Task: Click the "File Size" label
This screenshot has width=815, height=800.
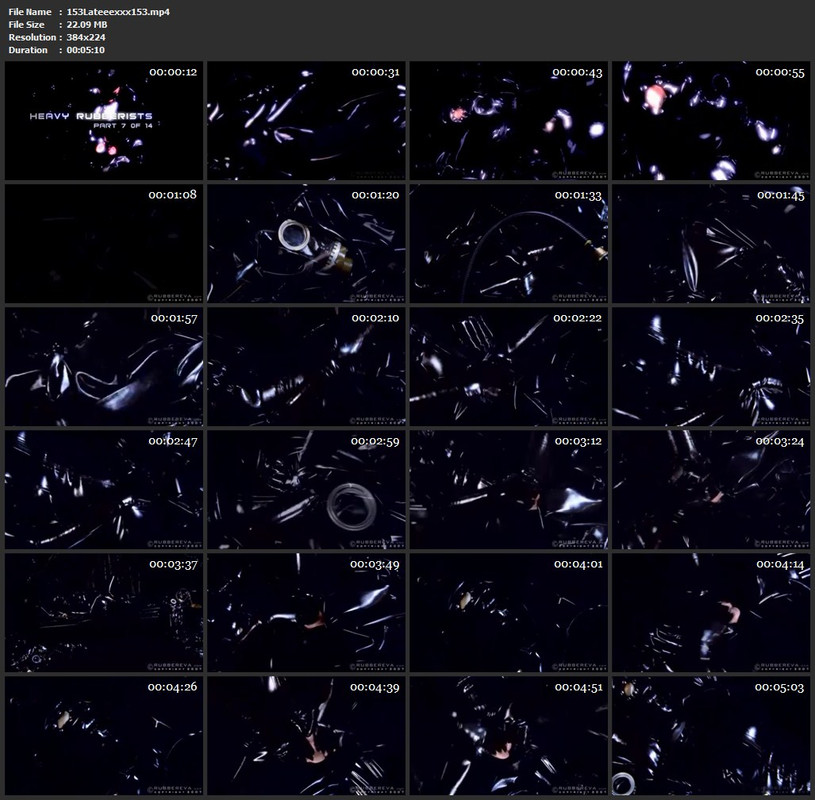Action: point(26,24)
